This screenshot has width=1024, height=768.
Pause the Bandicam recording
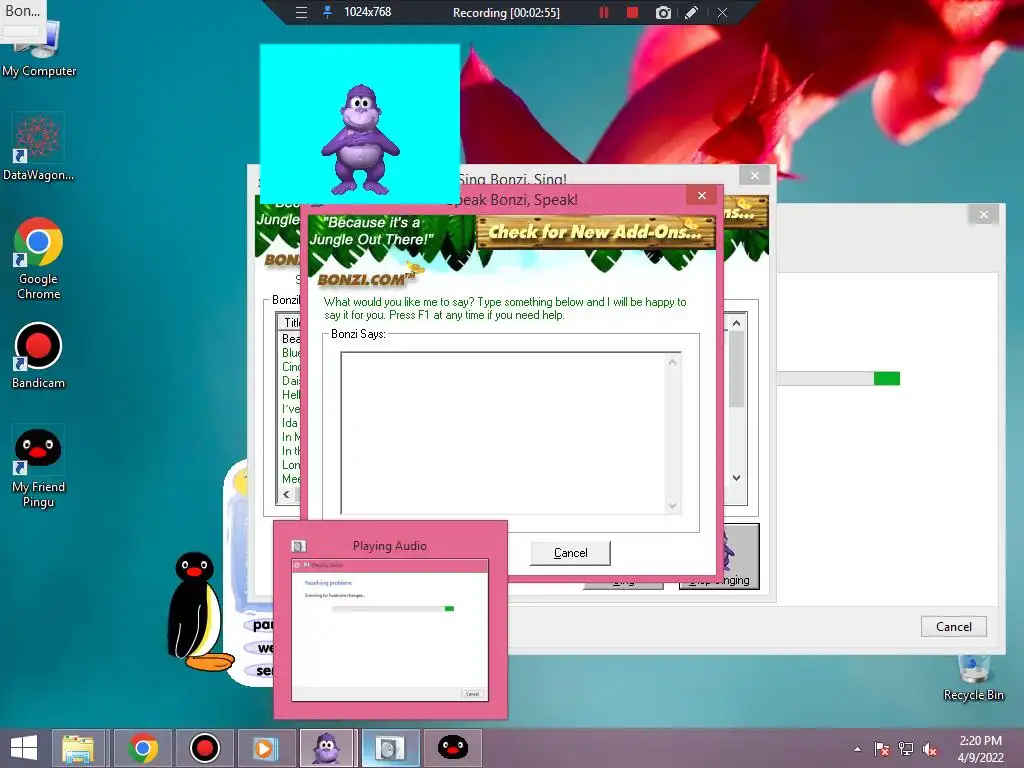[x=604, y=12]
